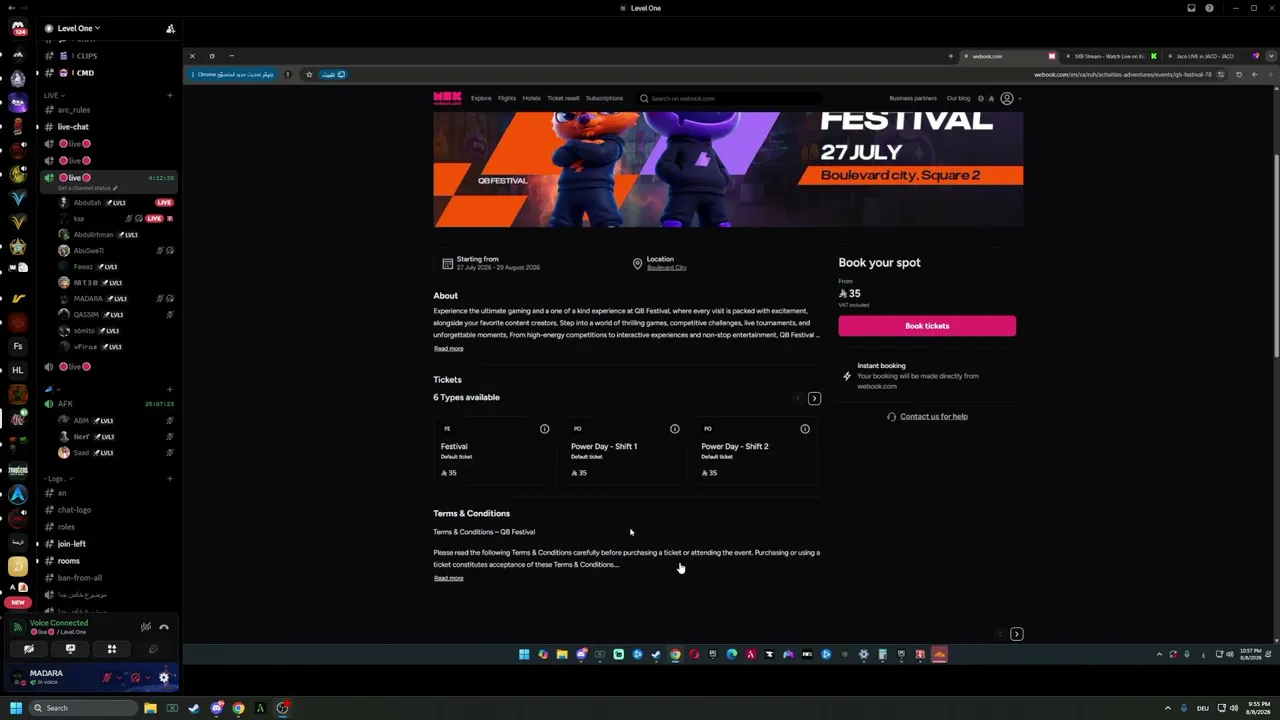The height and width of the screenshot is (720, 1280).
Task: Select user Saad in AFK channel
Action: (x=116, y=452)
